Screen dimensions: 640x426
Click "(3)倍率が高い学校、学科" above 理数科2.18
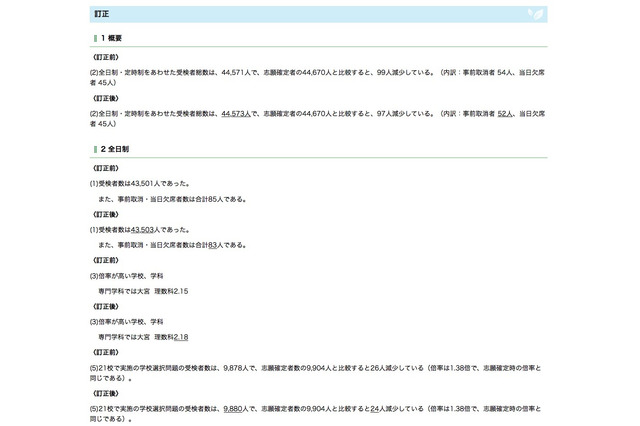pyautogui.click(x=127, y=322)
